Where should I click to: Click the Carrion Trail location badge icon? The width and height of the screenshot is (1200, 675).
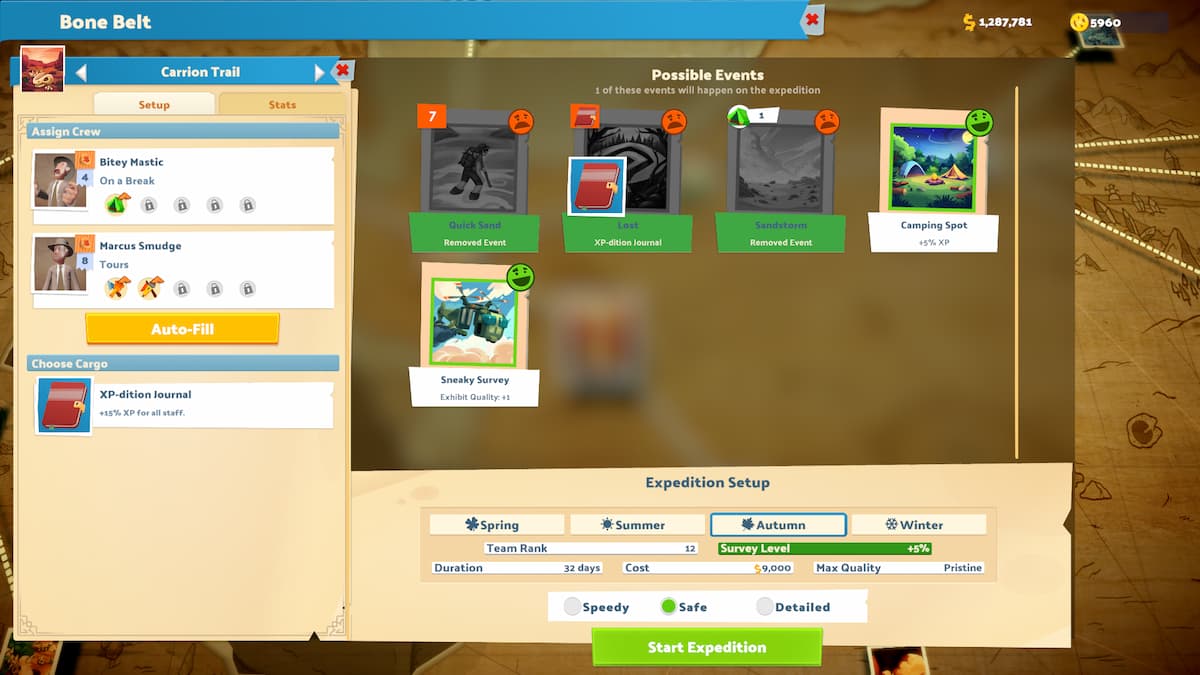(42, 69)
